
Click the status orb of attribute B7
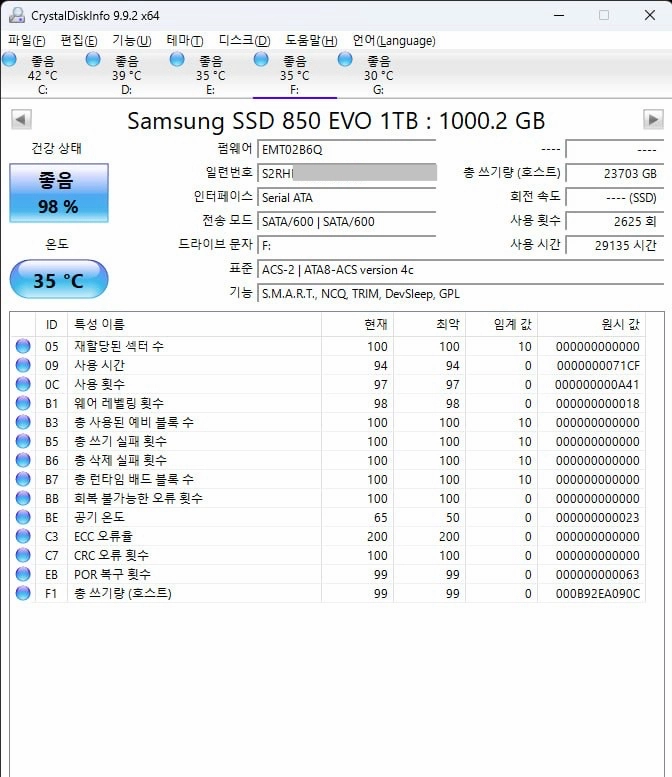click(x=23, y=479)
